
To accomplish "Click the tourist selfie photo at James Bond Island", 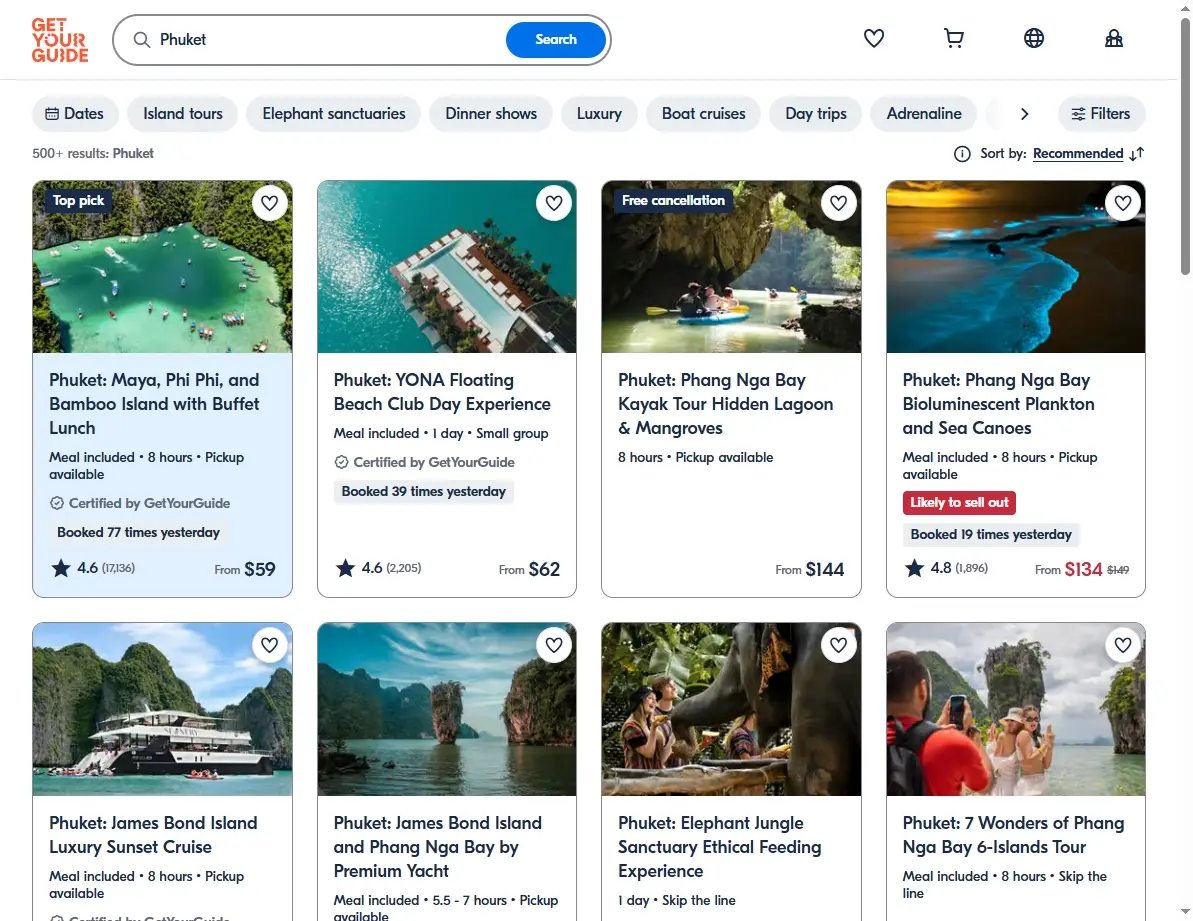I will tap(1016, 710).
